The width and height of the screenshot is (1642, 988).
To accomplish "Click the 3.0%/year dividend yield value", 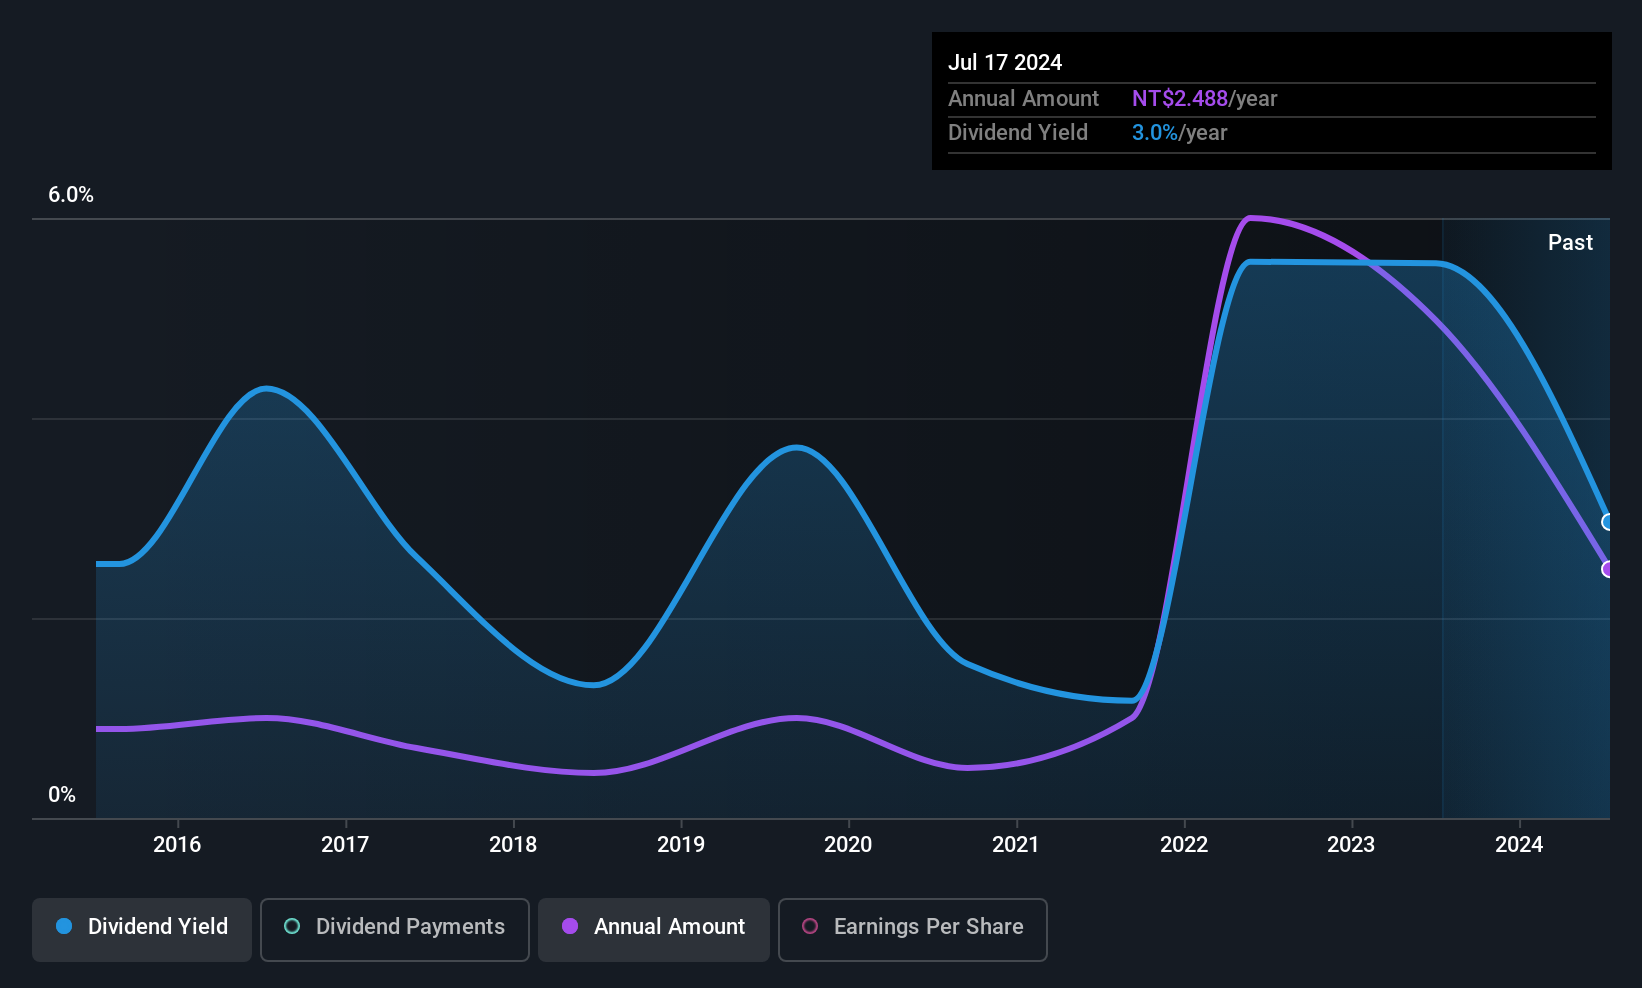I will (1179, 133).
